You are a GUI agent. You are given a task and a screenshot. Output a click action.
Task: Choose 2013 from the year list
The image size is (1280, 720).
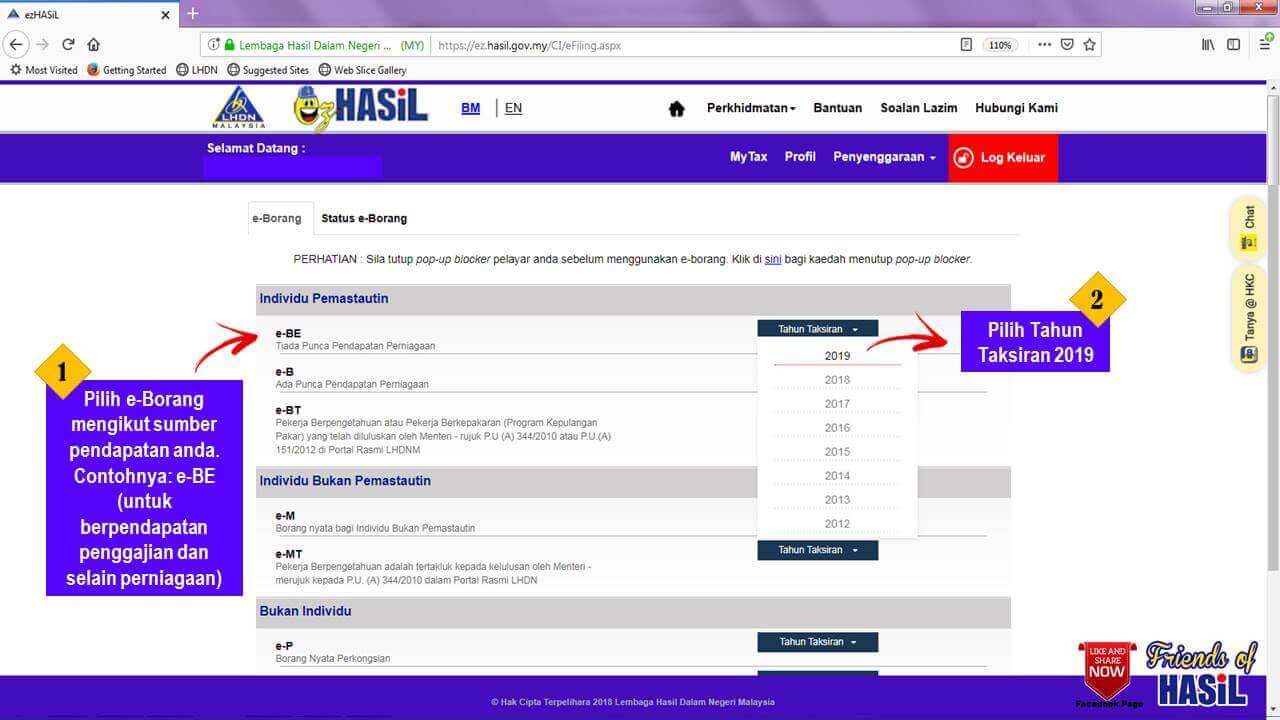pyautogui.click(x=837, y=500)
